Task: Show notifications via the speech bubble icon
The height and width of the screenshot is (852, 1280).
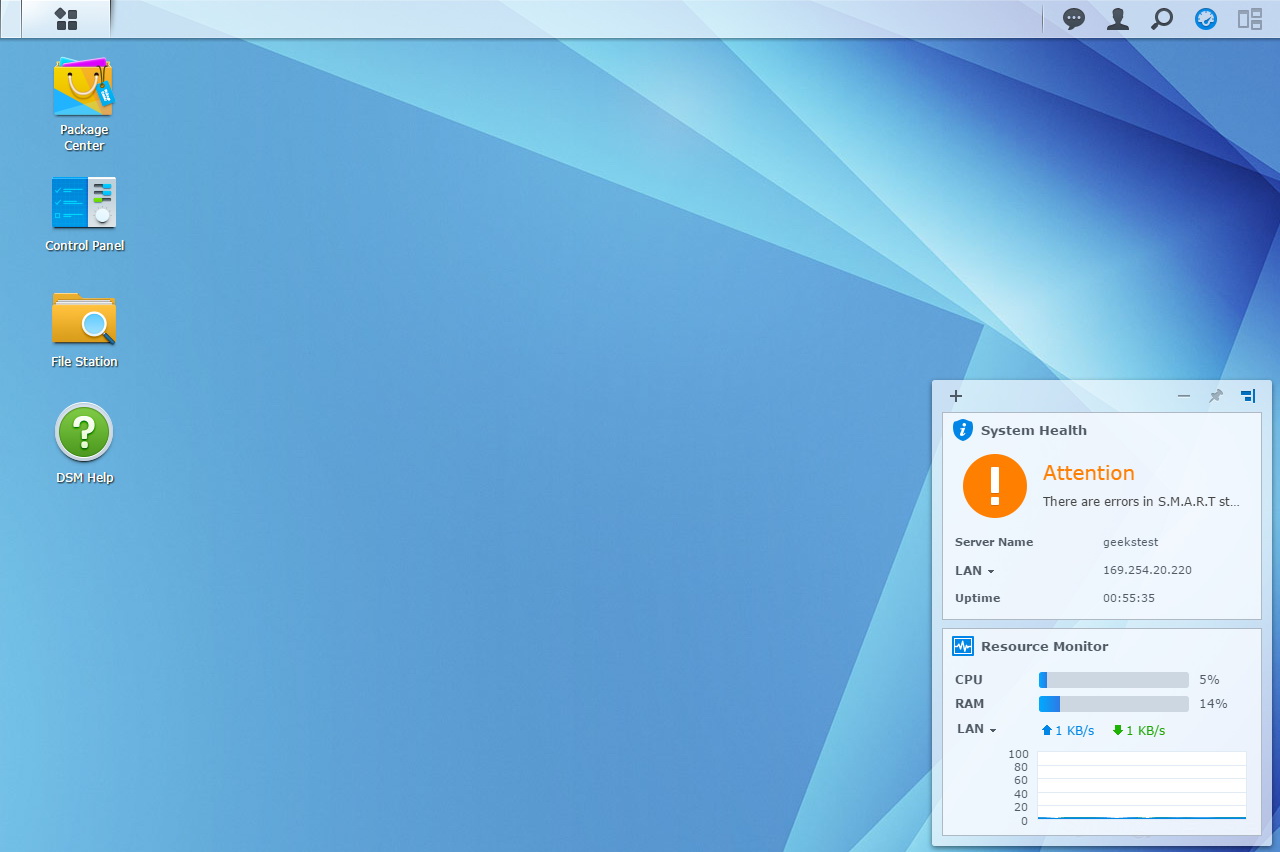Action: pyautogui.click(x=1074, y=19)
